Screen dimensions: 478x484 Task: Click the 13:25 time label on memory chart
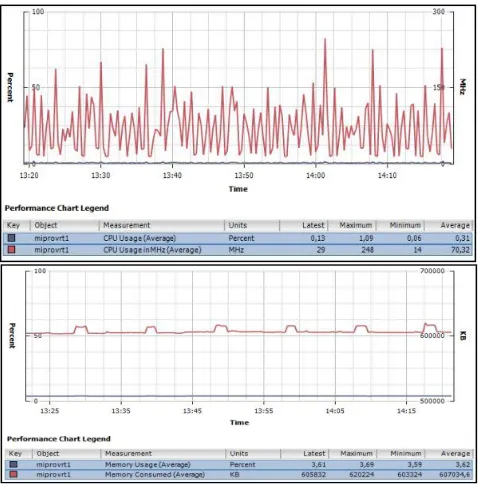[x=50, y=411]
